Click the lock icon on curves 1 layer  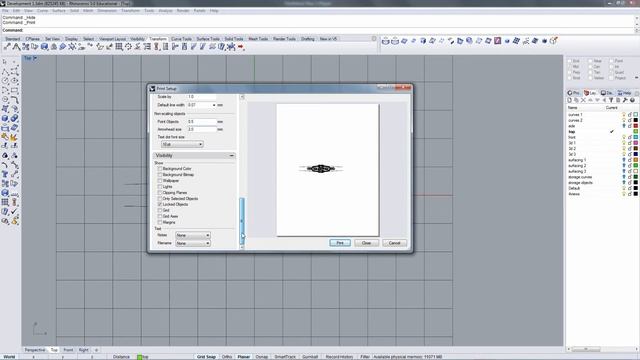coord(629,115)
